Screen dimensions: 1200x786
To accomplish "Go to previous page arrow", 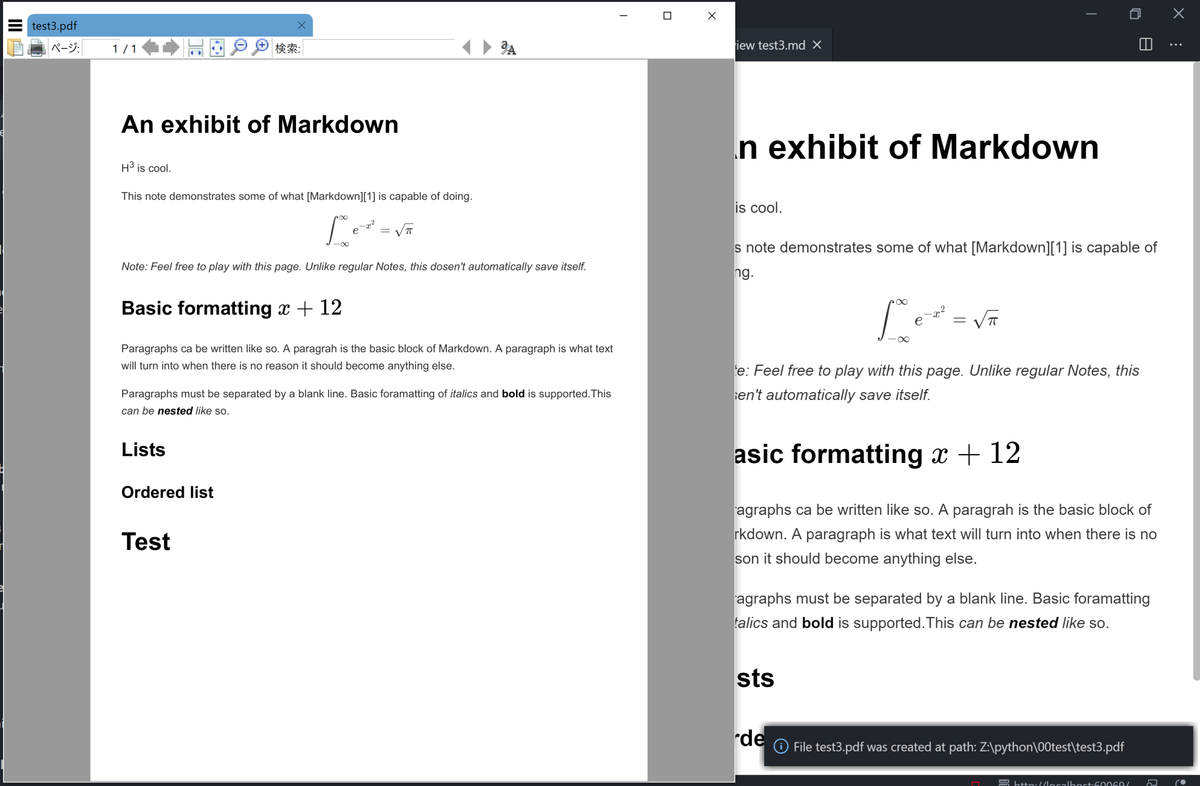I will click(x=150, y=47).
